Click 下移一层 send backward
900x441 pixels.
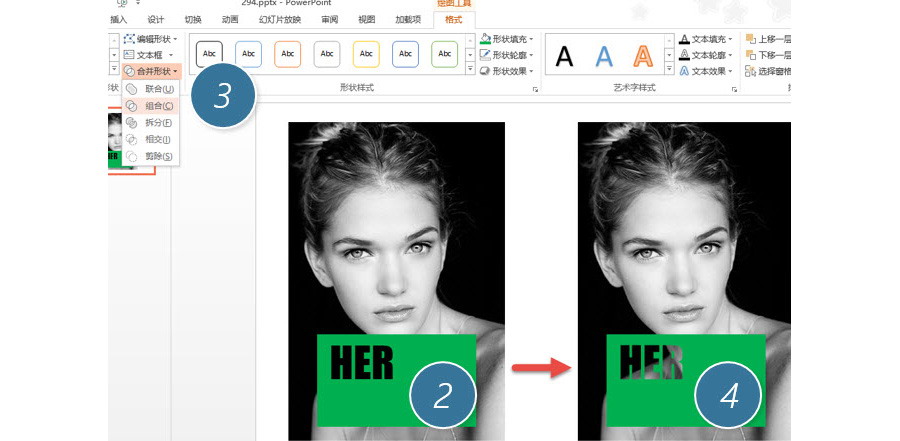click(x=768, y=55)
